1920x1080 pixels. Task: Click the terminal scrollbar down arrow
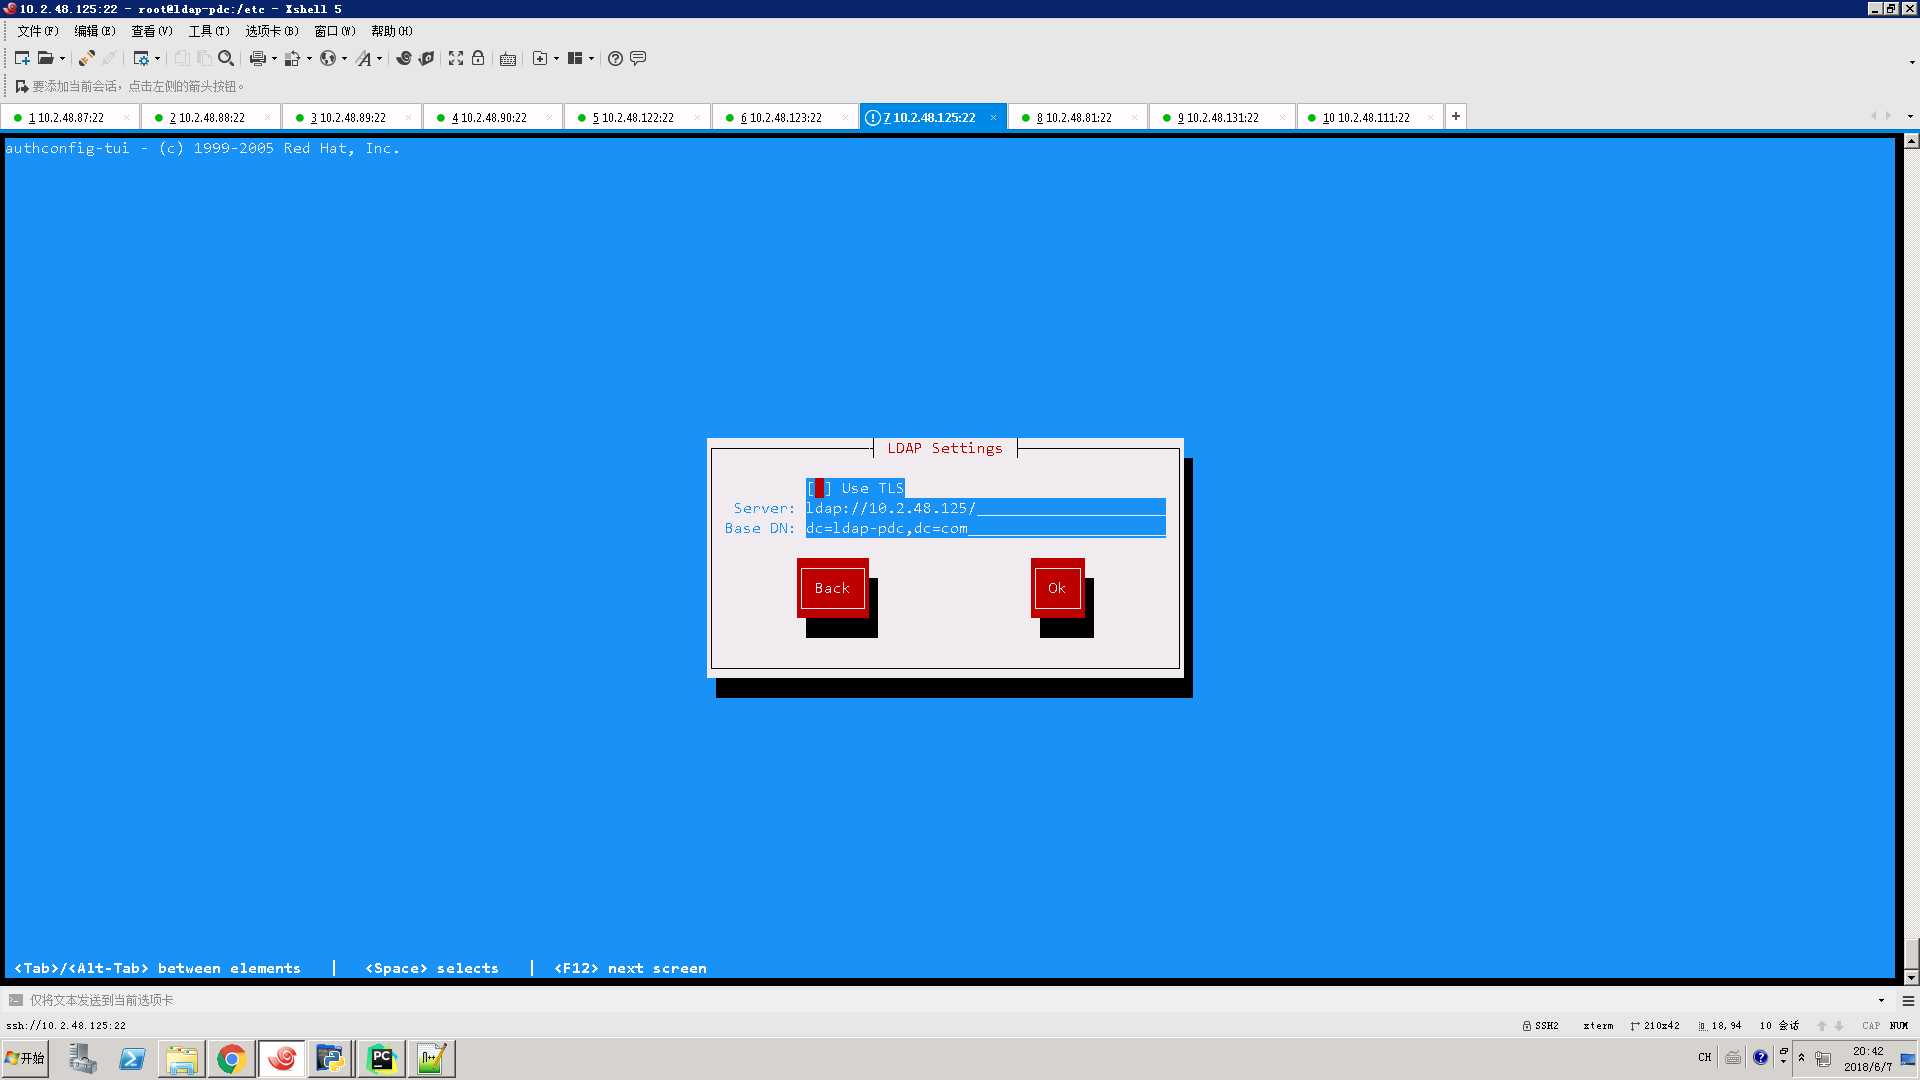point(1911,978)
